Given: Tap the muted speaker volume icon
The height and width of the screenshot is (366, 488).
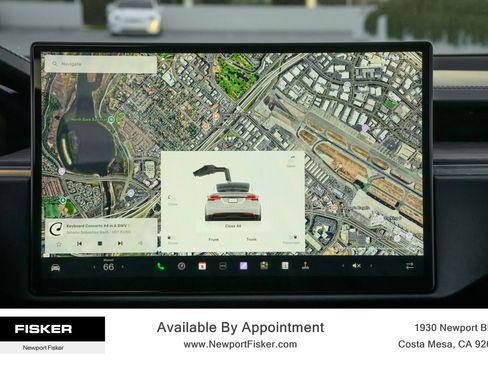Looking at the screenshot, I should click(356, 266).
